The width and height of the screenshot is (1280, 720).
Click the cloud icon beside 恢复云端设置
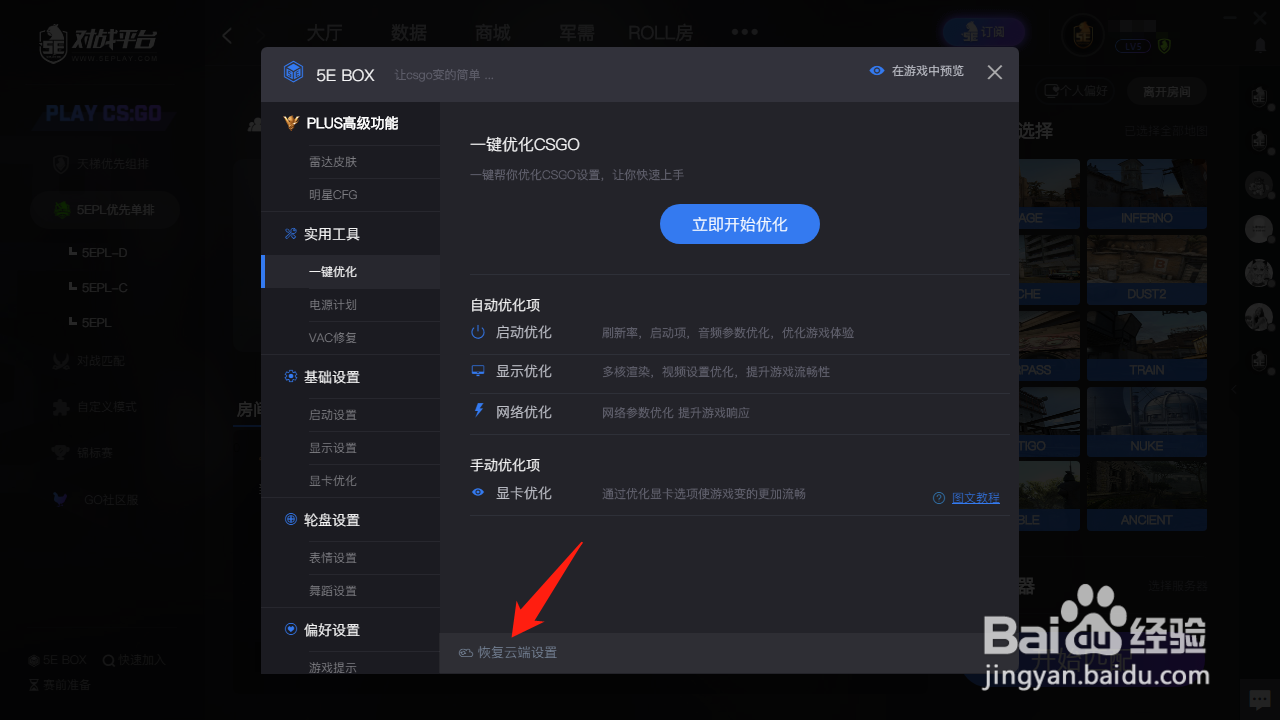click(466, 653)
